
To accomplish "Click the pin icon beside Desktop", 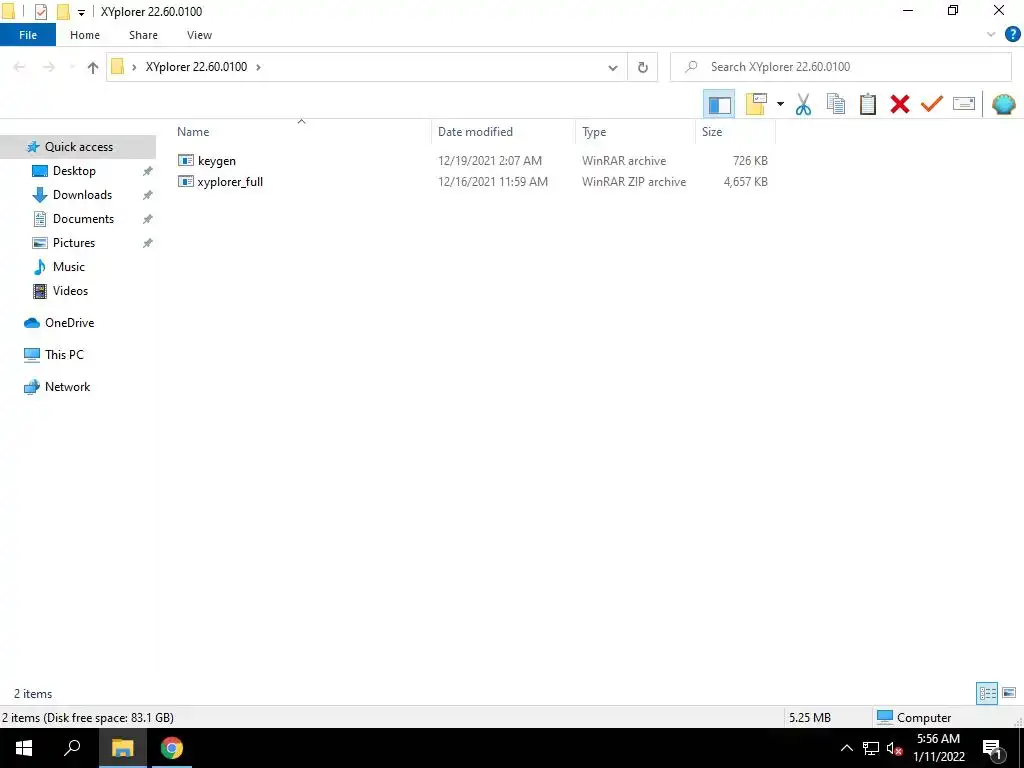I will [x=148, y=171].
